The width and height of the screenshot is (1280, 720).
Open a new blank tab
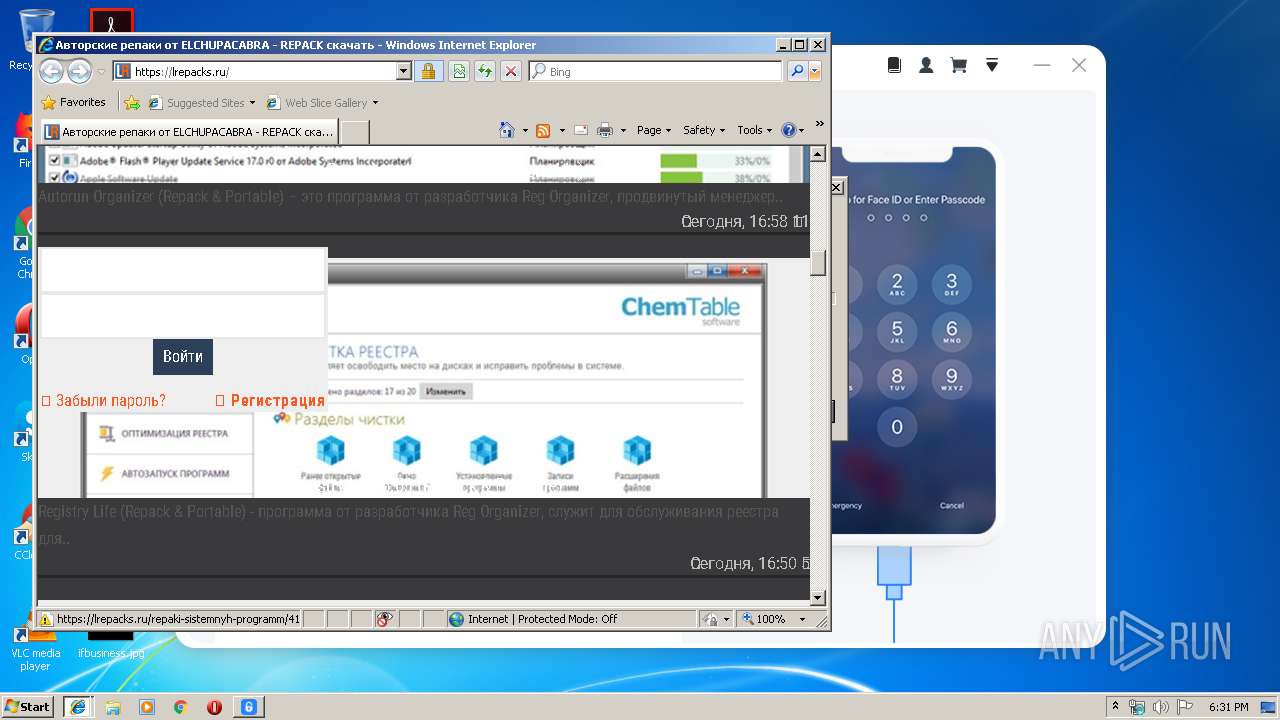point(355,132)
